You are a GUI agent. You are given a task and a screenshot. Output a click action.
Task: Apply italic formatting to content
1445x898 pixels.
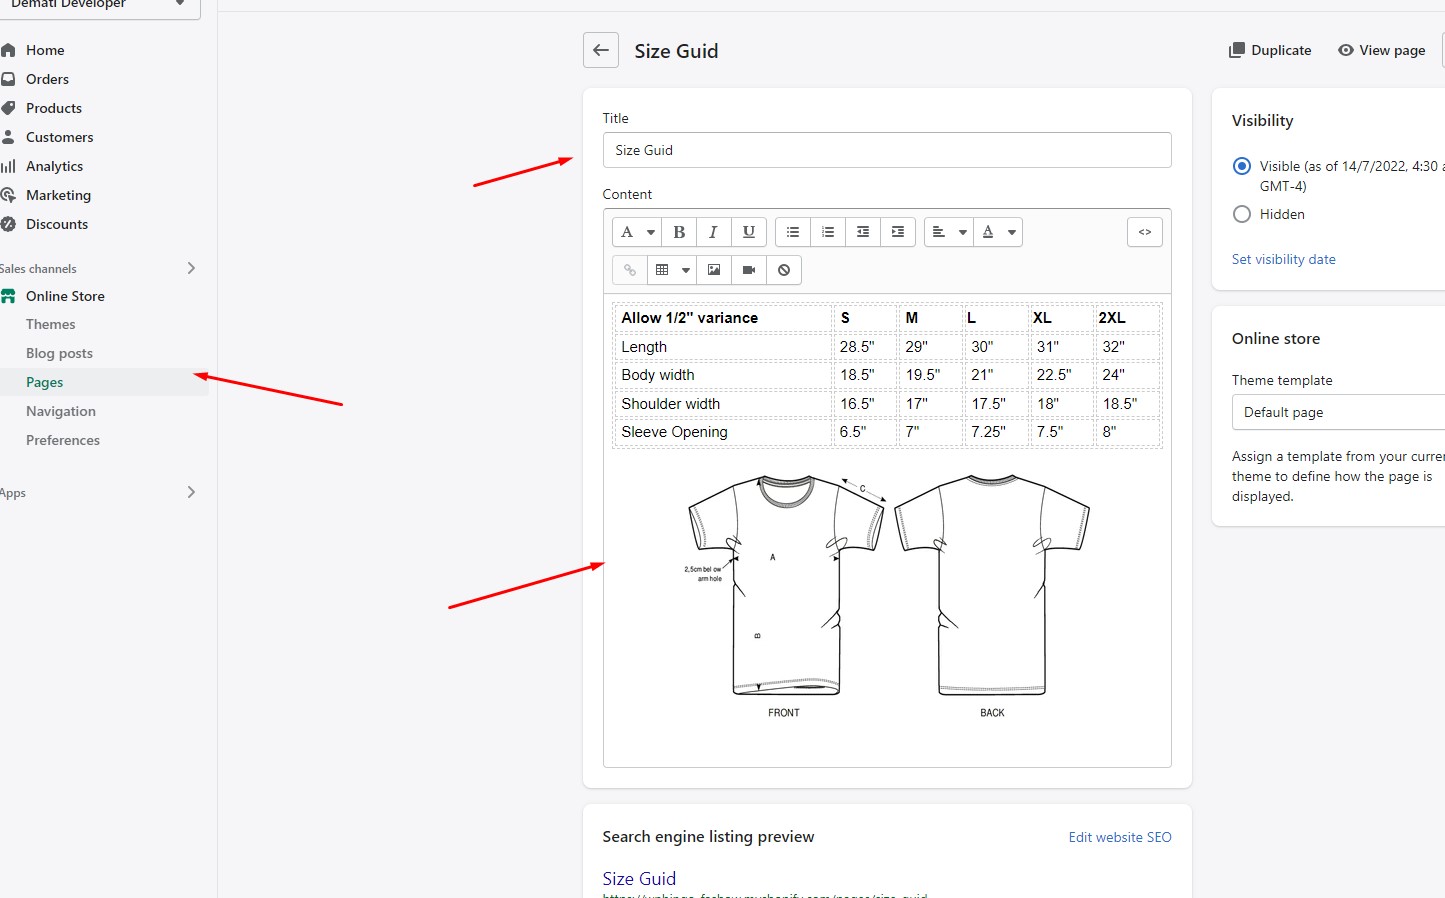pos(713,232)
